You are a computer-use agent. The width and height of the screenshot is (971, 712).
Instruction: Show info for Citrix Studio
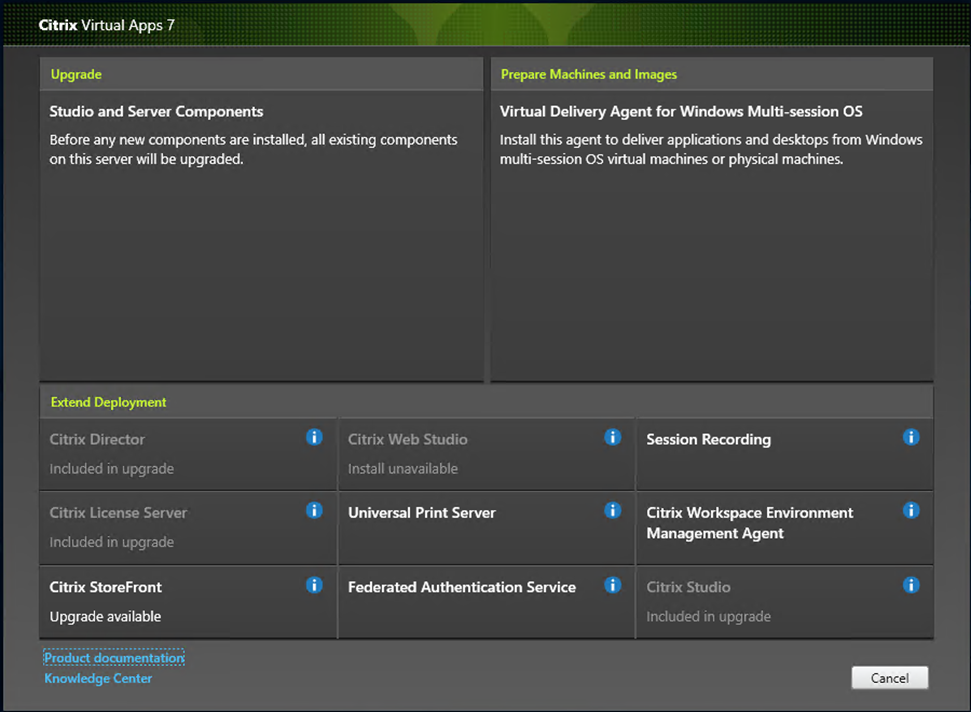911,585
